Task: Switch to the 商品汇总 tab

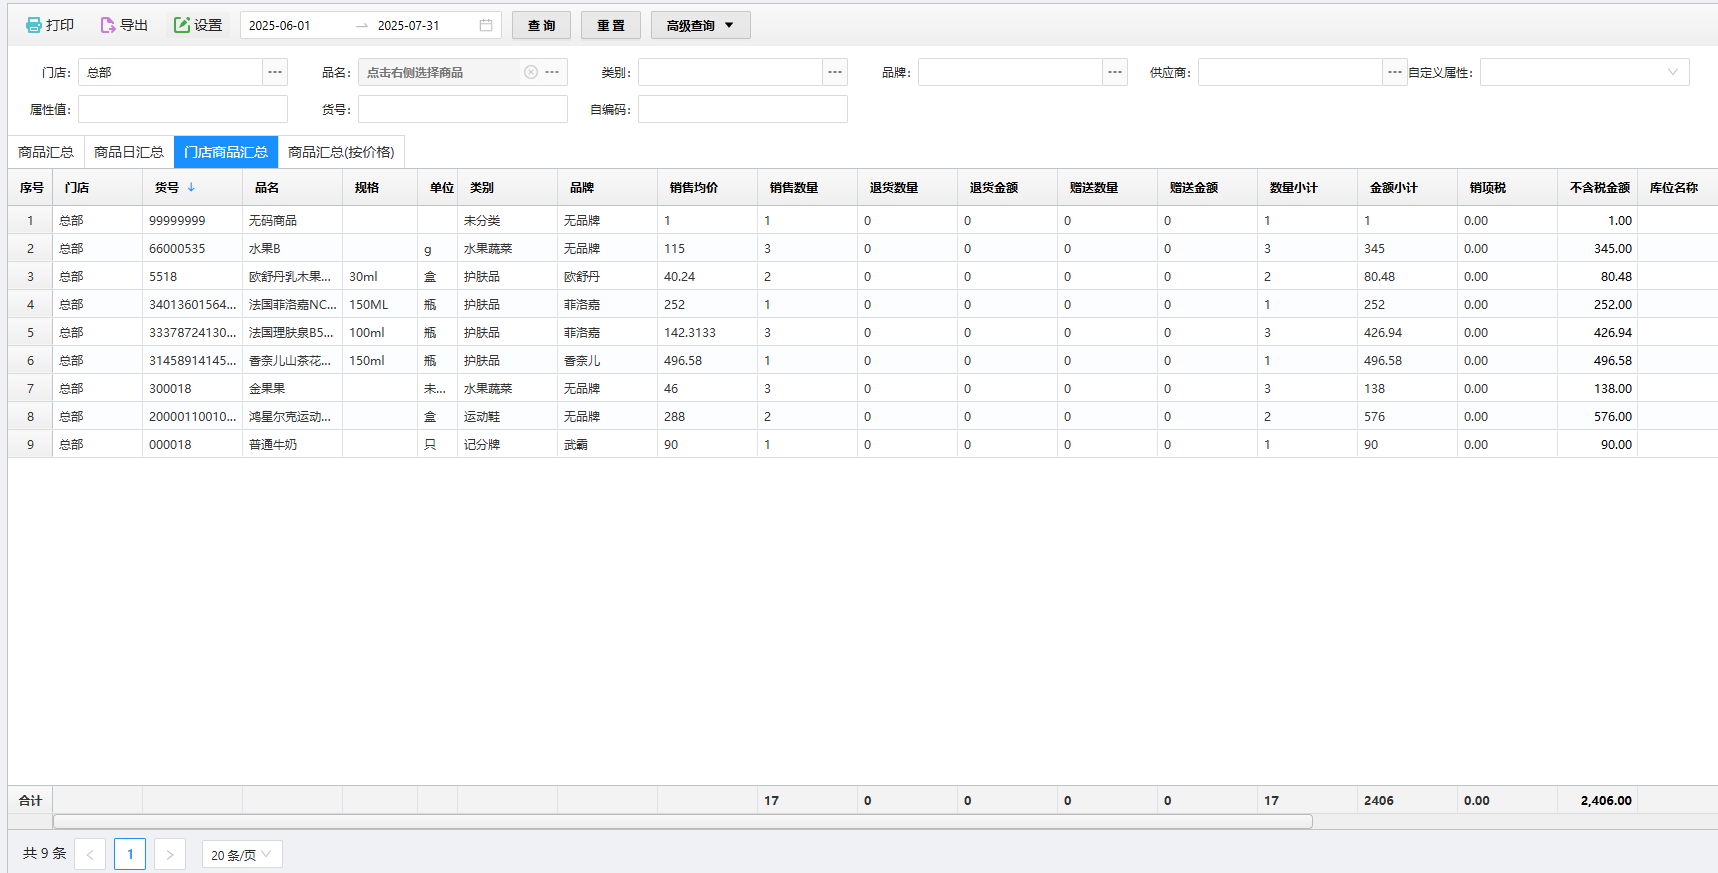Action: (46, 152)
